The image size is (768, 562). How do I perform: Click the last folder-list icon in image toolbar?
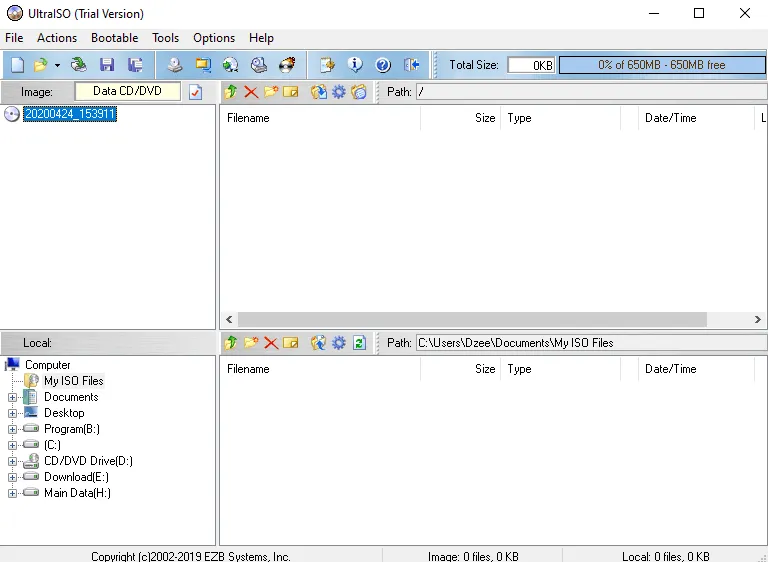[x=359, y=92]
